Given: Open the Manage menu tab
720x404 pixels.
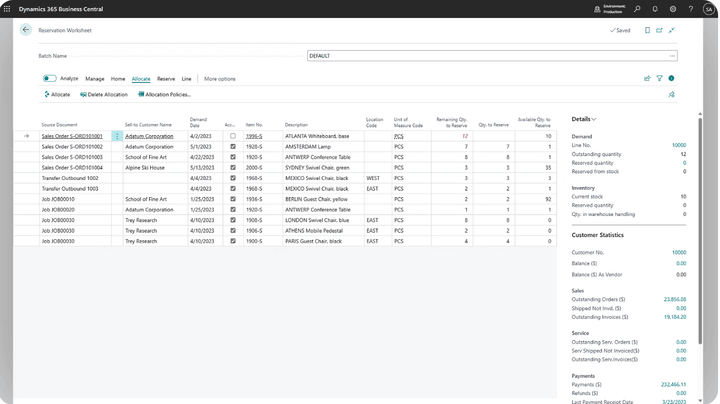Looking at the screenshot, I should [94, 78].
